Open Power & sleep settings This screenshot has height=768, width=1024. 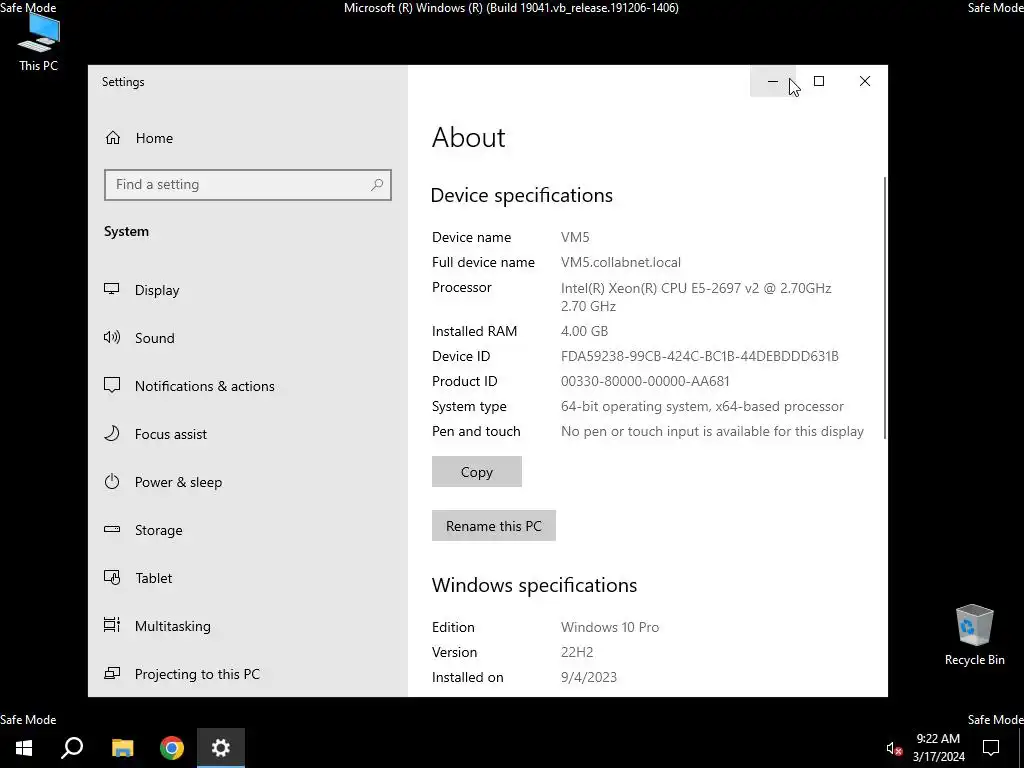pyautogui.click(x=248, y=482)
